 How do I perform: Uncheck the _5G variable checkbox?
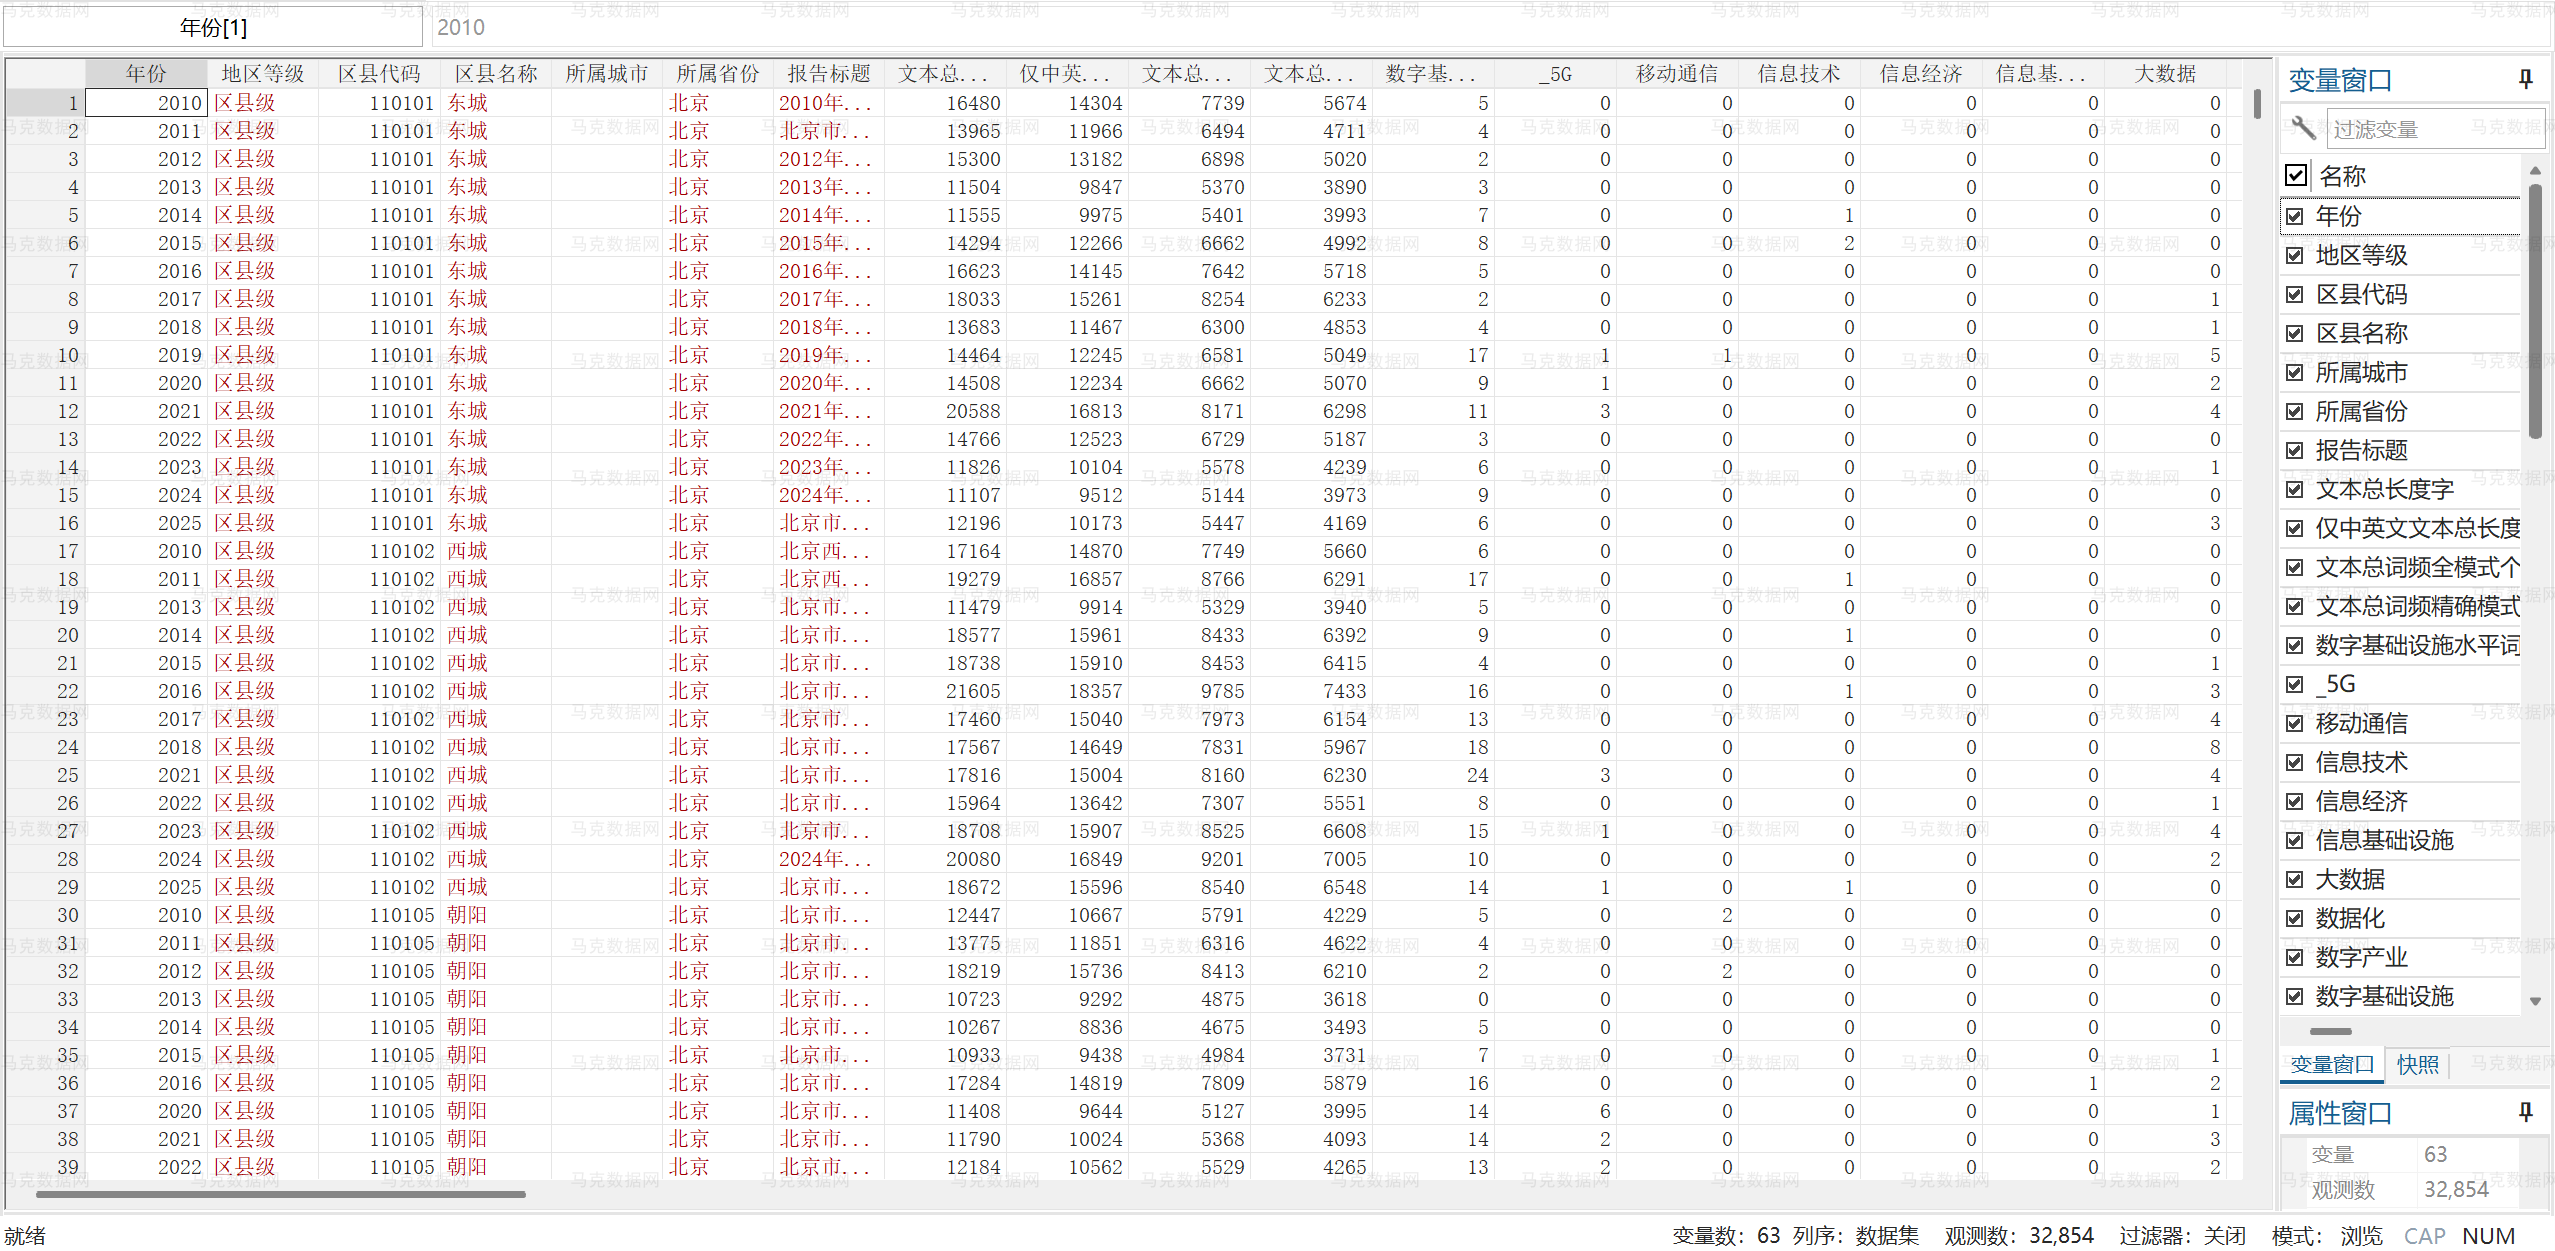[x=2295, y=684]
